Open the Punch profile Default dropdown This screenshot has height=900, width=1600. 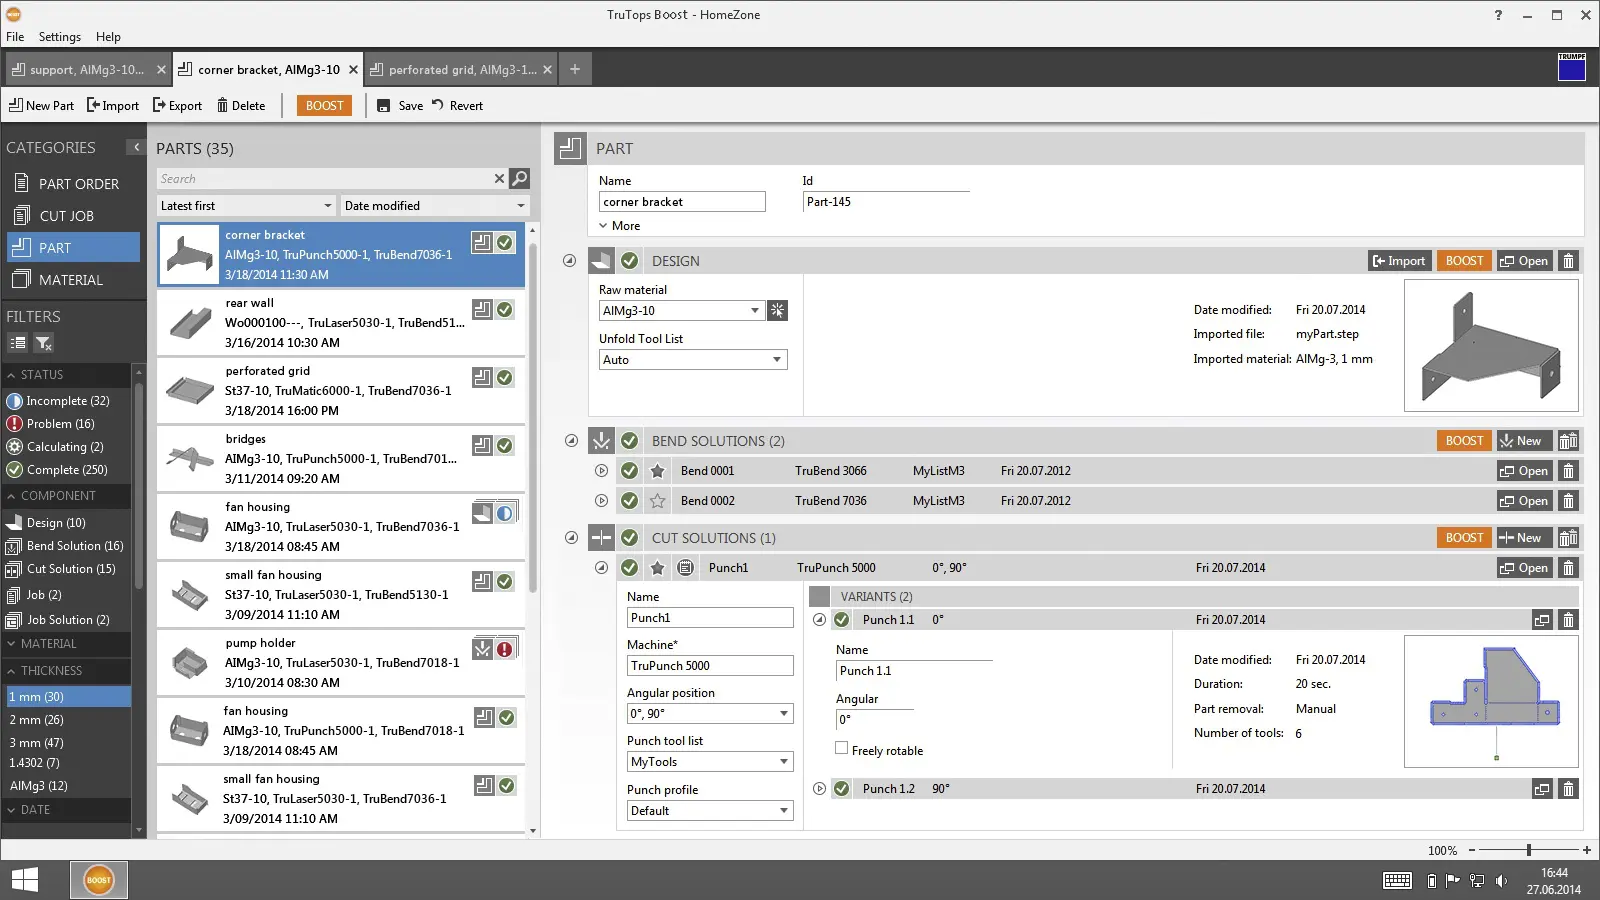[783, 811]
